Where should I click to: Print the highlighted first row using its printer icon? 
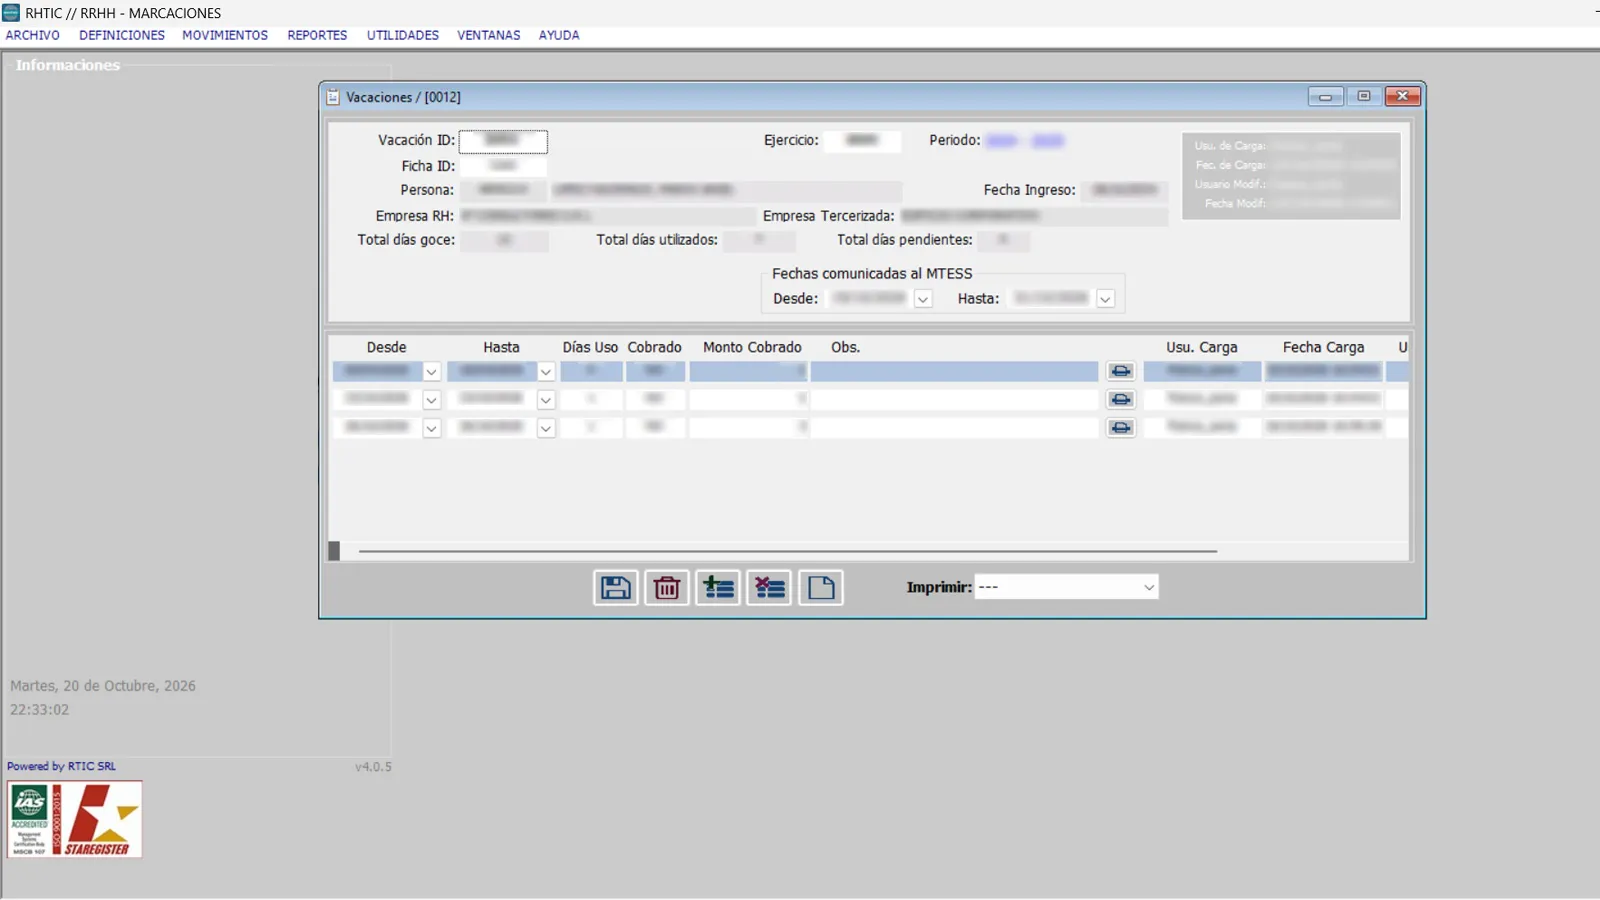[x=1121, y=371]
